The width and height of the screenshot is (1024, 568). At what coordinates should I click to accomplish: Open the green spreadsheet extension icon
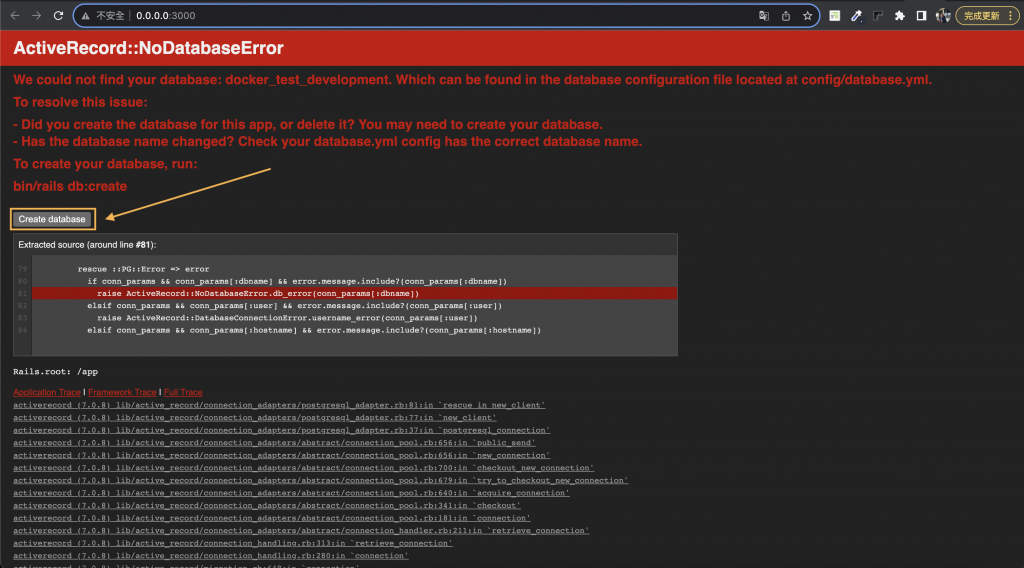tap(835, 16)
